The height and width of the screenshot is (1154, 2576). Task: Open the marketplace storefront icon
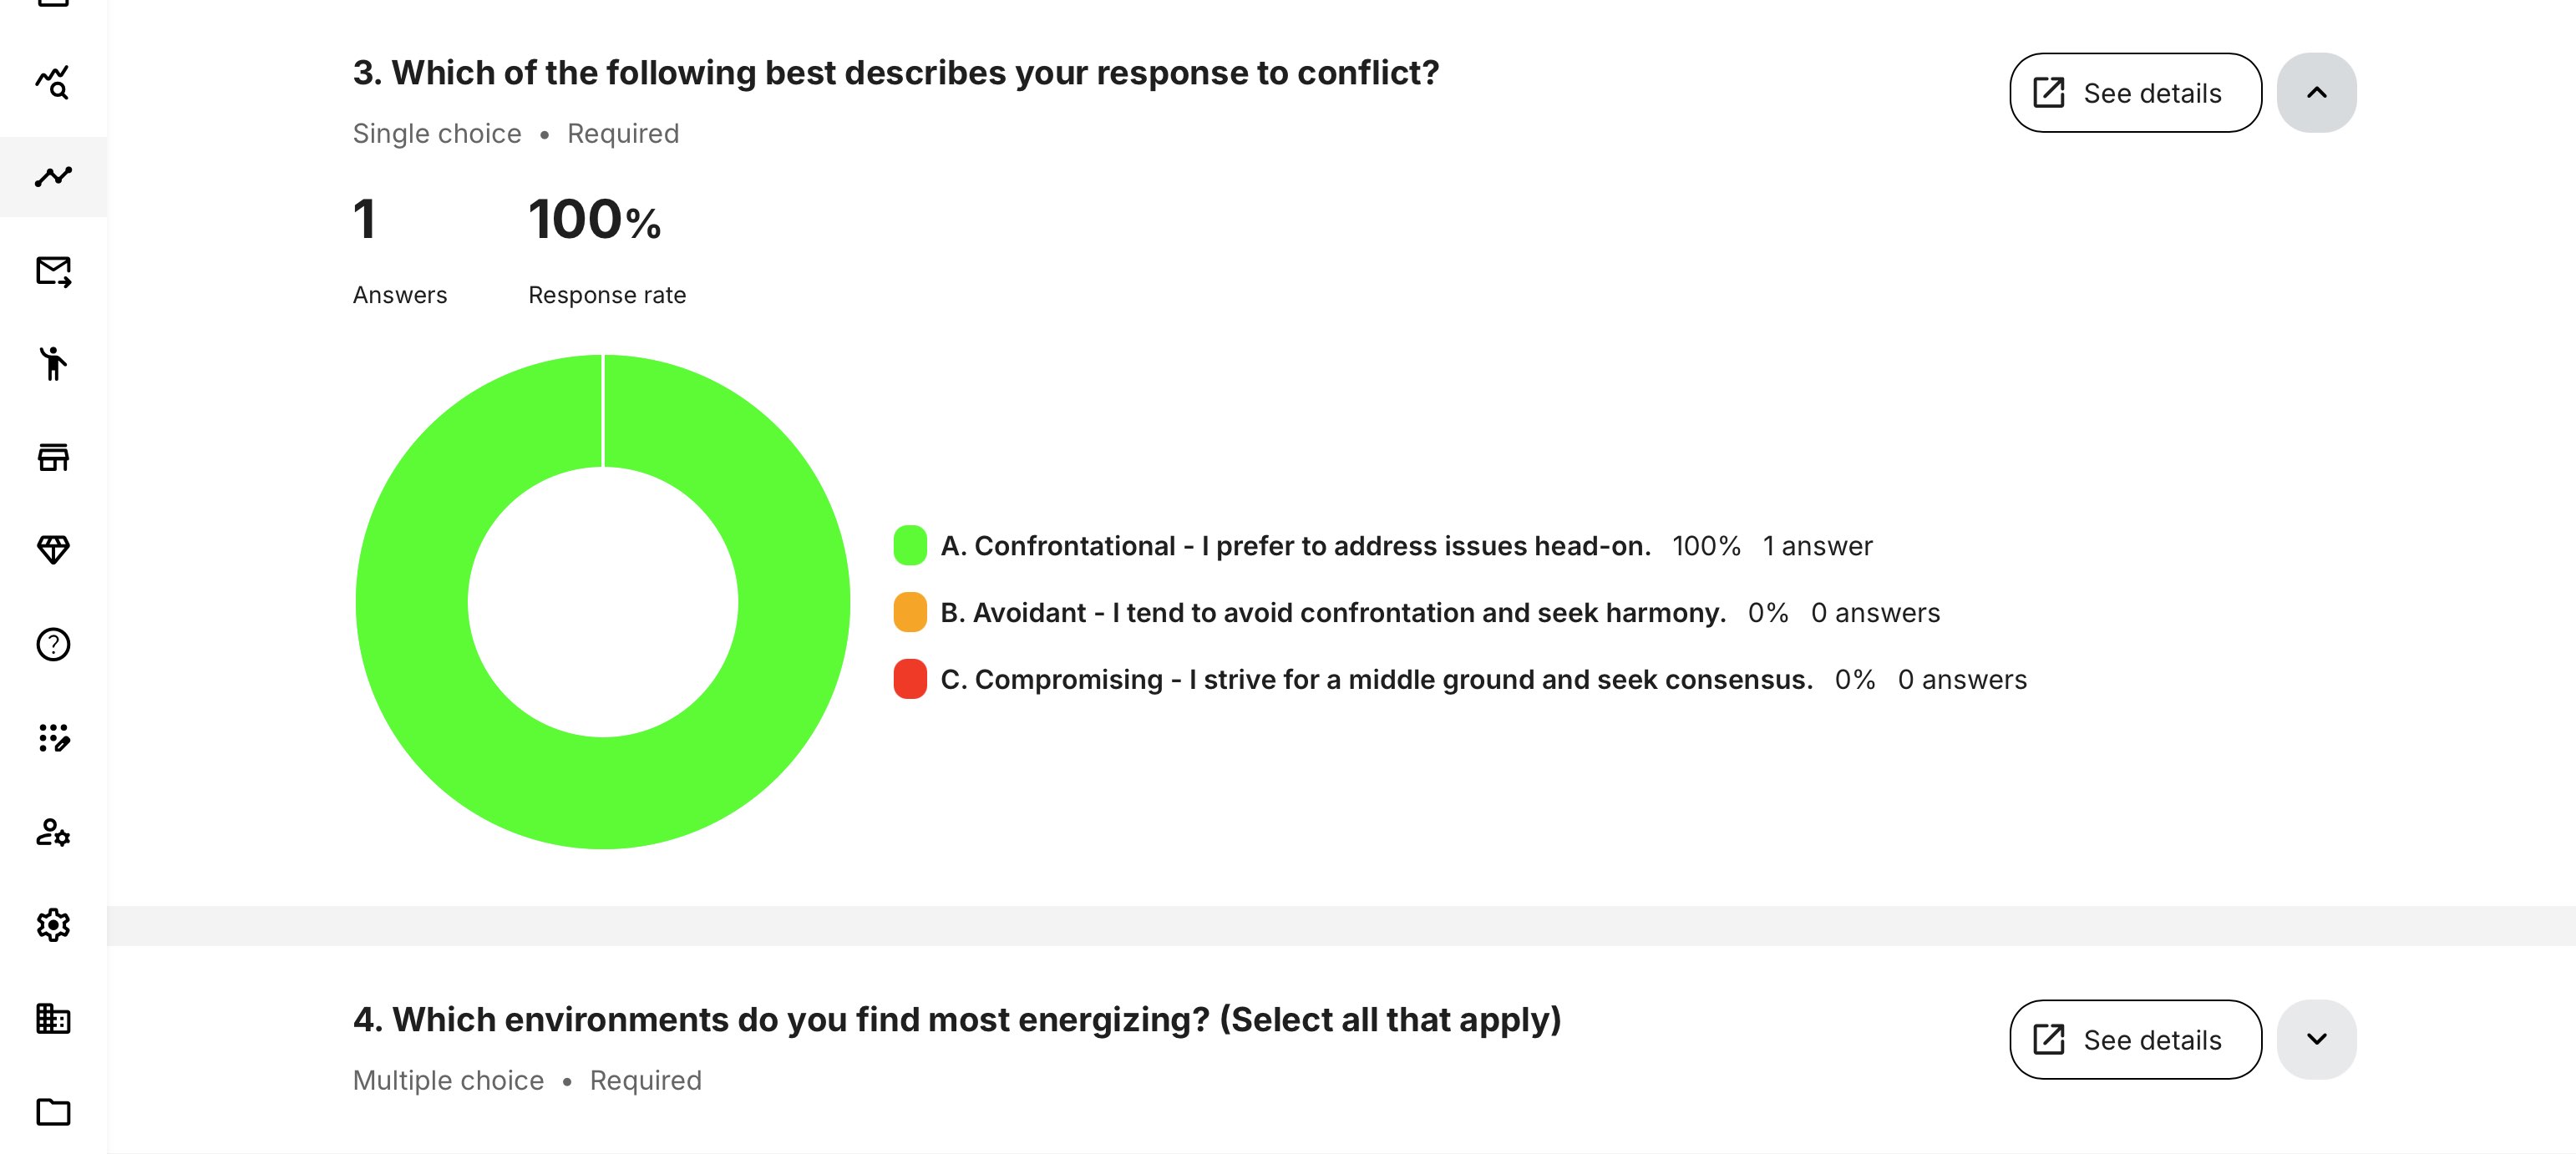coord(54,457)
